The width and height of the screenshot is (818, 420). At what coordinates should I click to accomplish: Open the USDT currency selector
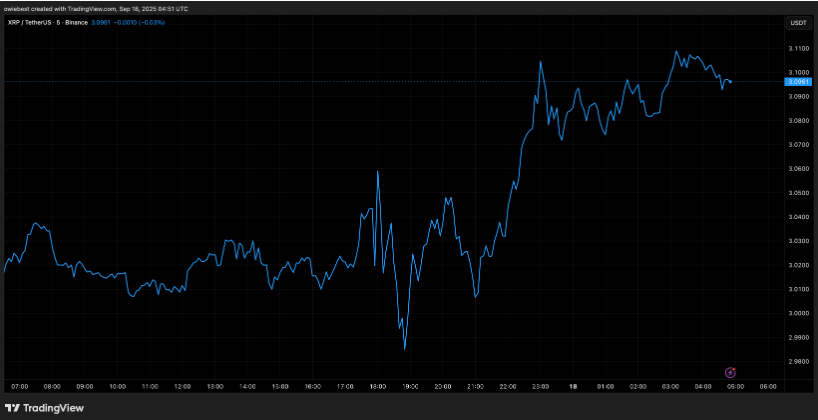799,22
